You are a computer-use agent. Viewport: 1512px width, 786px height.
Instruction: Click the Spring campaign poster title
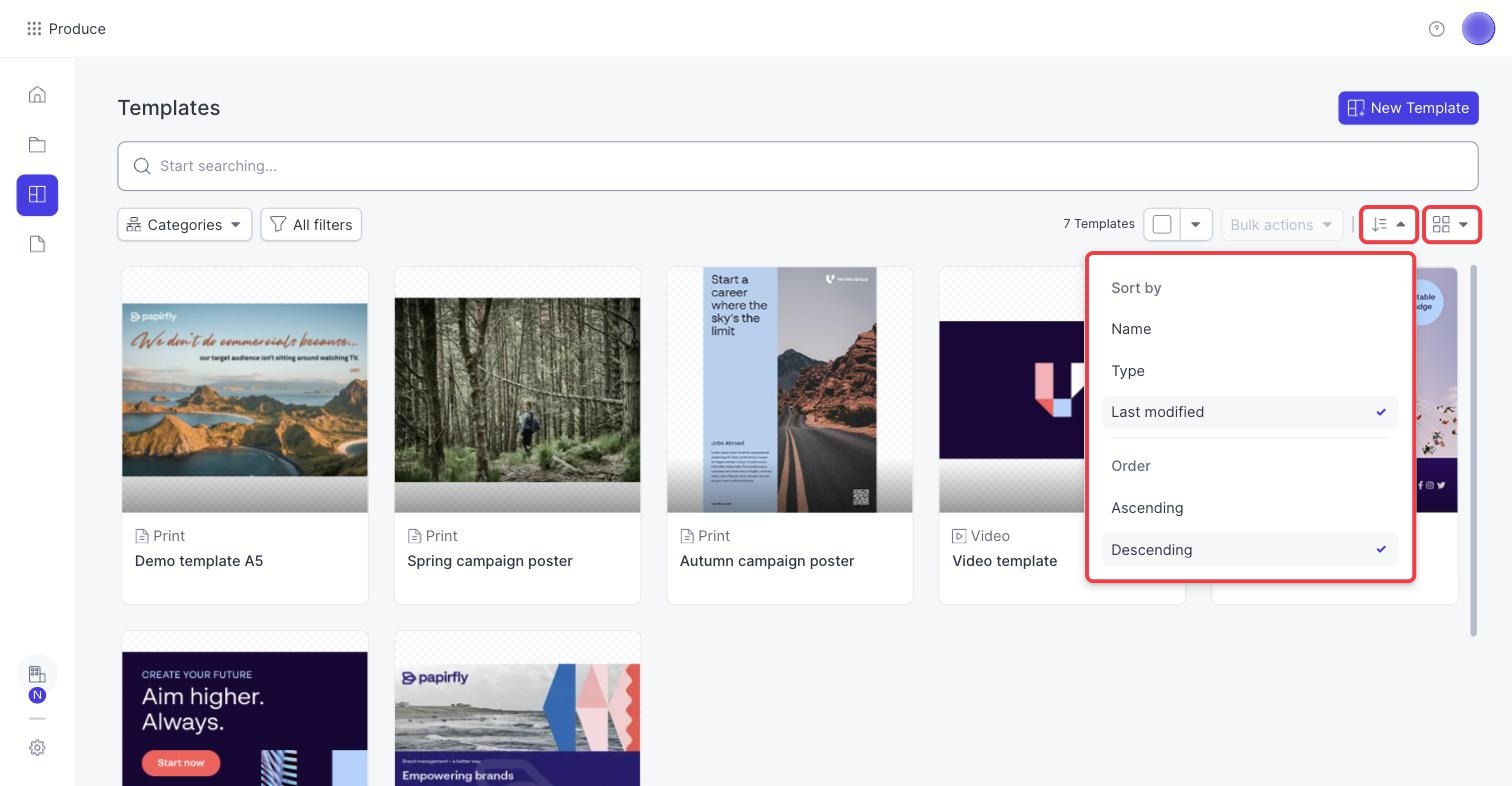point(490,561)
